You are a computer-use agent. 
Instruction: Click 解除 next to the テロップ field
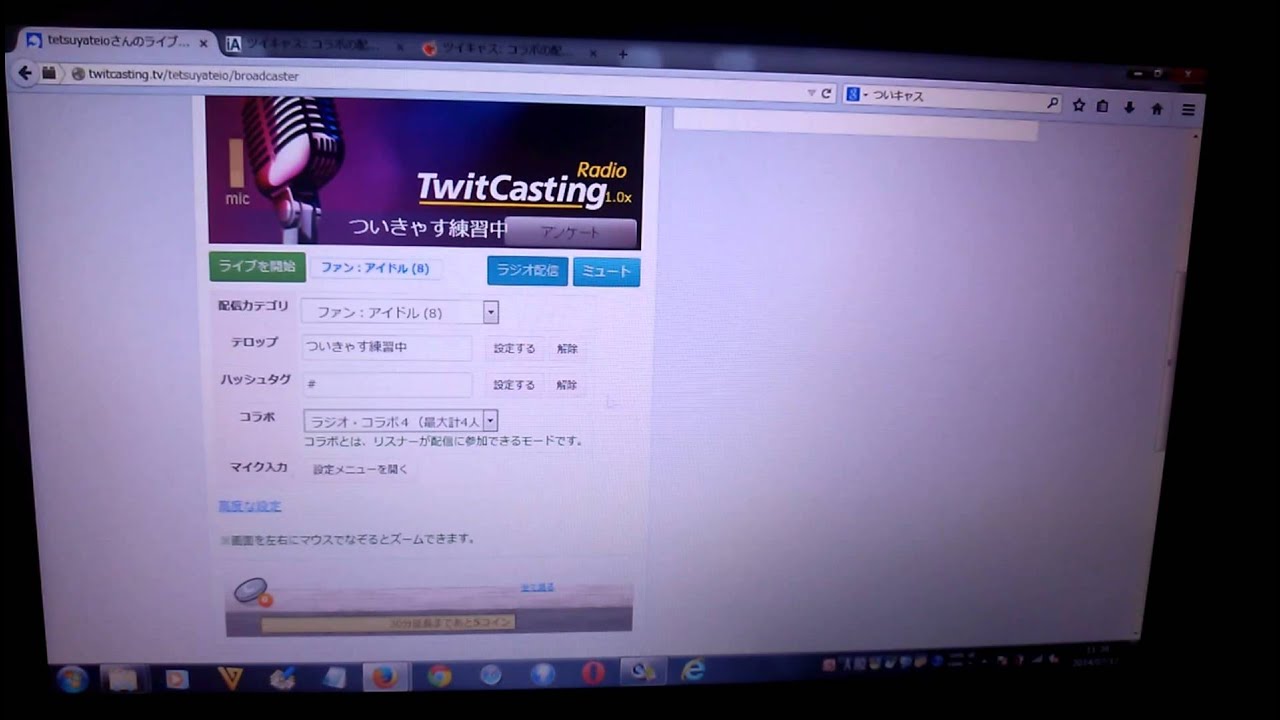(x=567, y=349)
